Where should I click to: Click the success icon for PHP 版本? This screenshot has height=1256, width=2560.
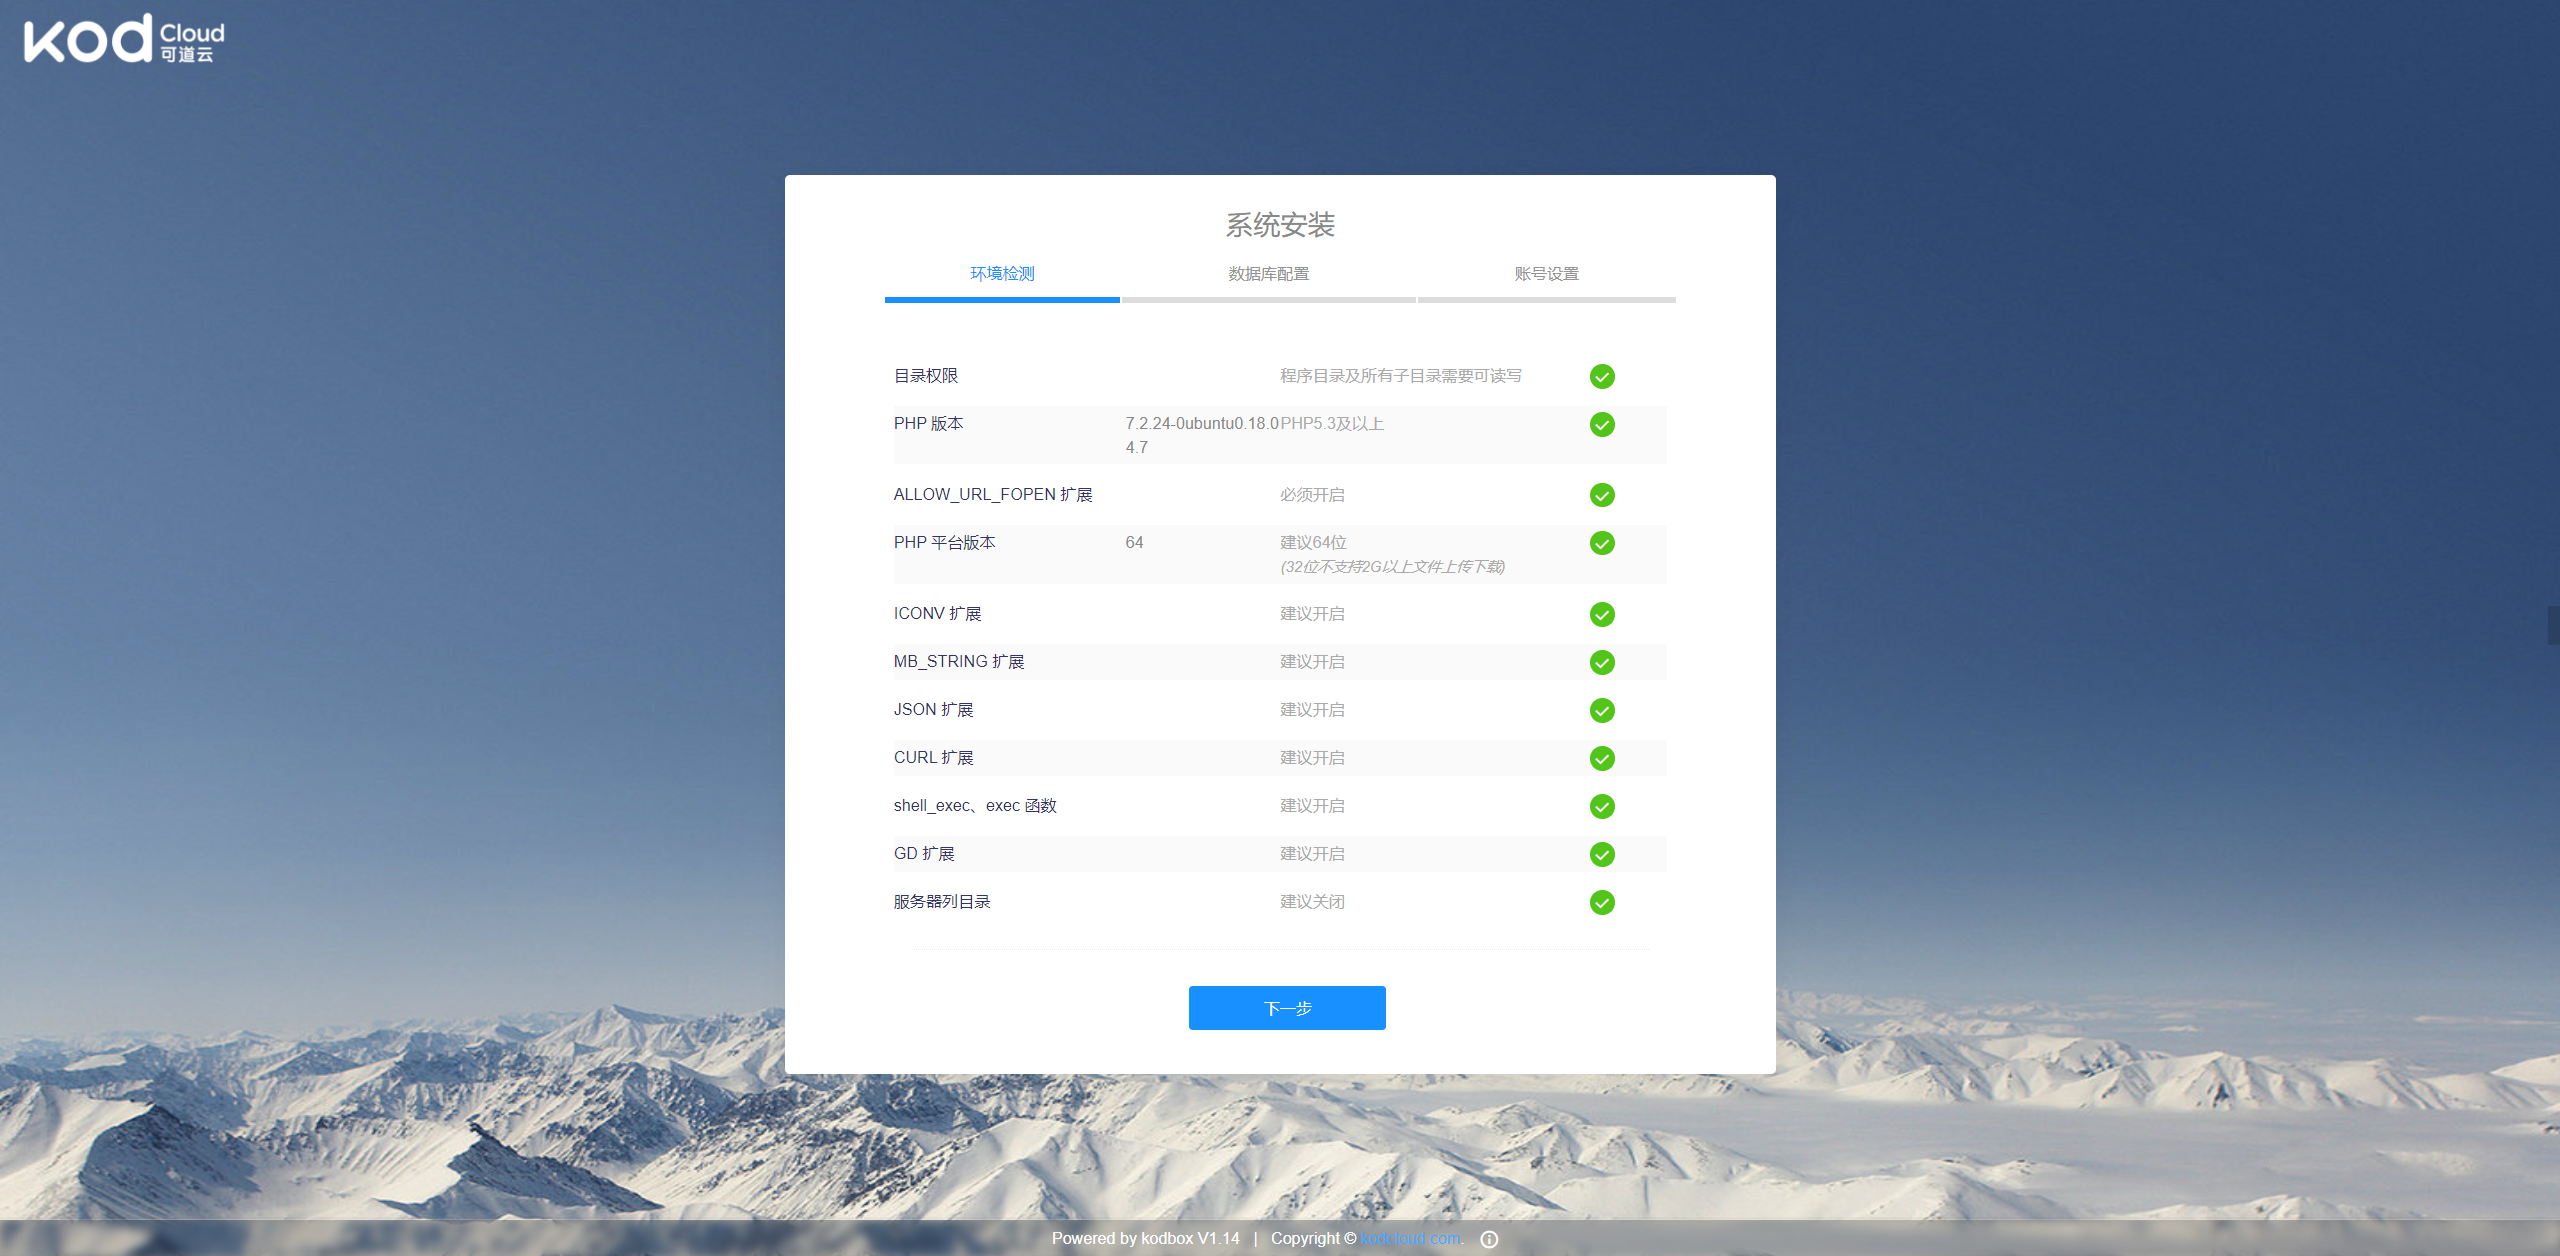click(1602, 424)
